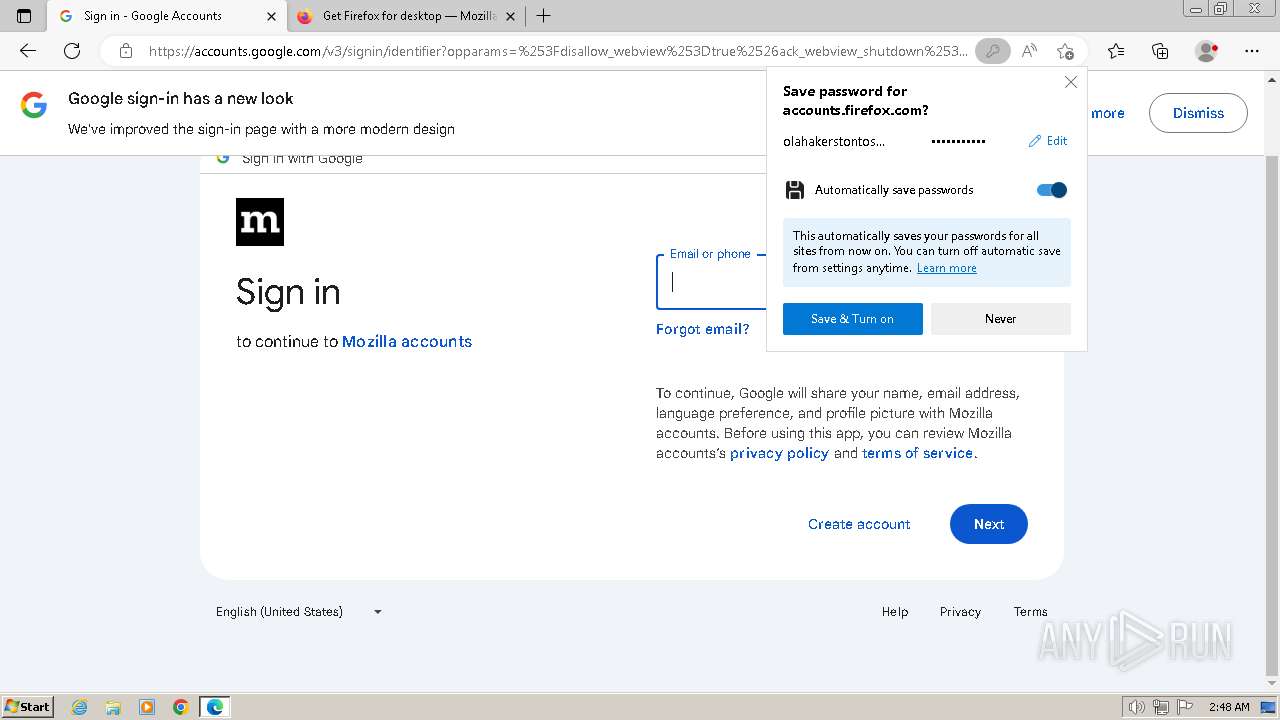Viewport: 1280px width, 720px height.
Task: Toggle Automatically save passwords switch
Action: click(1052, 190)
